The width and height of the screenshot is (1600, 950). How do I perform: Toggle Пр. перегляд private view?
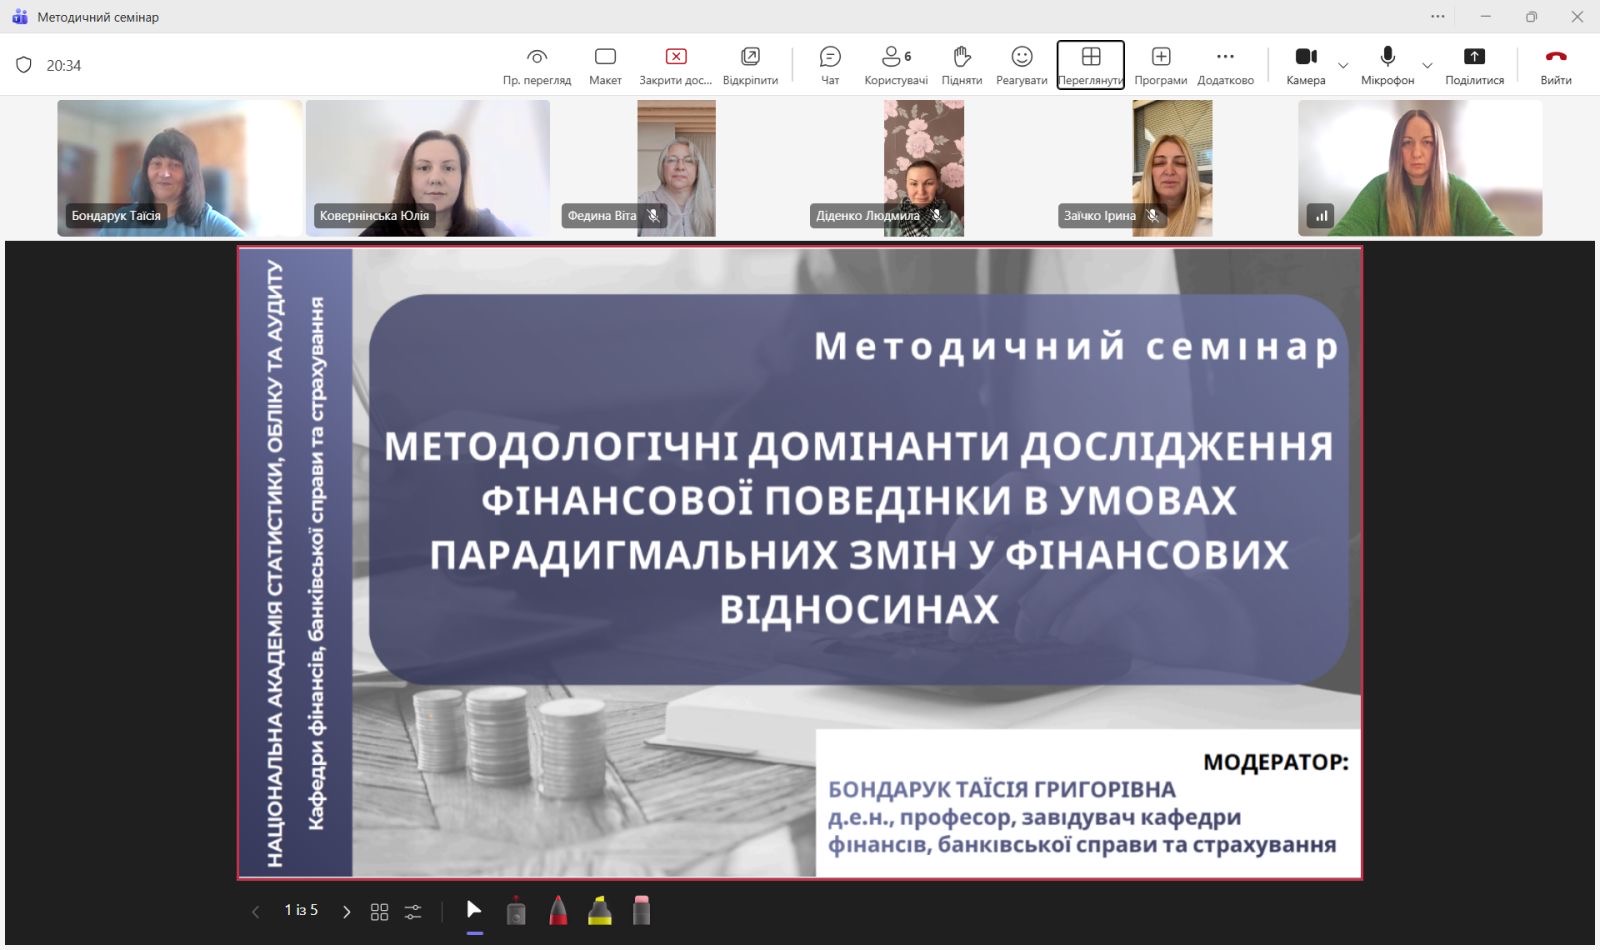pyautogui.click(x=537, y=65)
